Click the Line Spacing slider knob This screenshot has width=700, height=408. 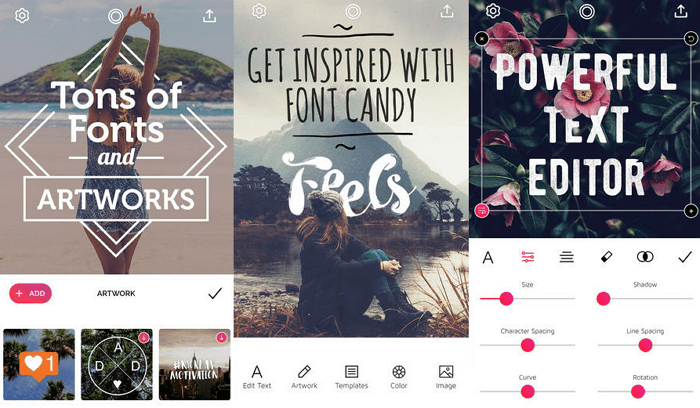(645, 345)
